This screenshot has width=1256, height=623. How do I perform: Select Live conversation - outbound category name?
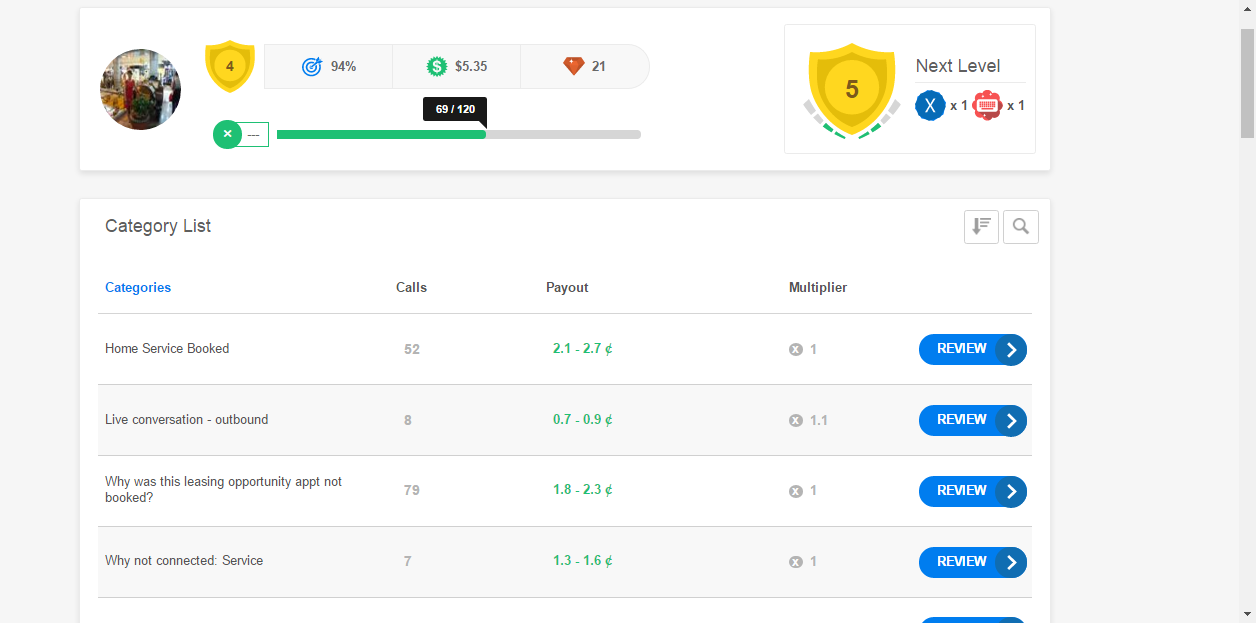pyautogui.click(x=187, y=420)
